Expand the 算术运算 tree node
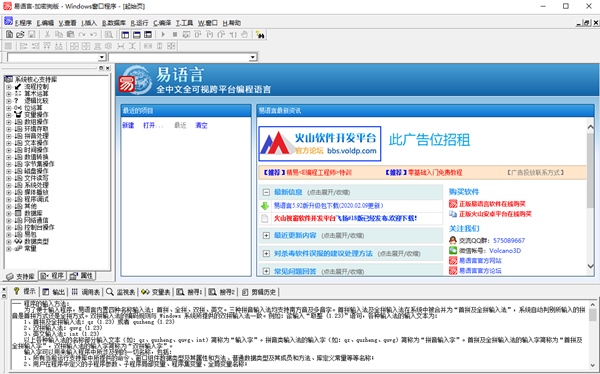 (x=9, y=94)
